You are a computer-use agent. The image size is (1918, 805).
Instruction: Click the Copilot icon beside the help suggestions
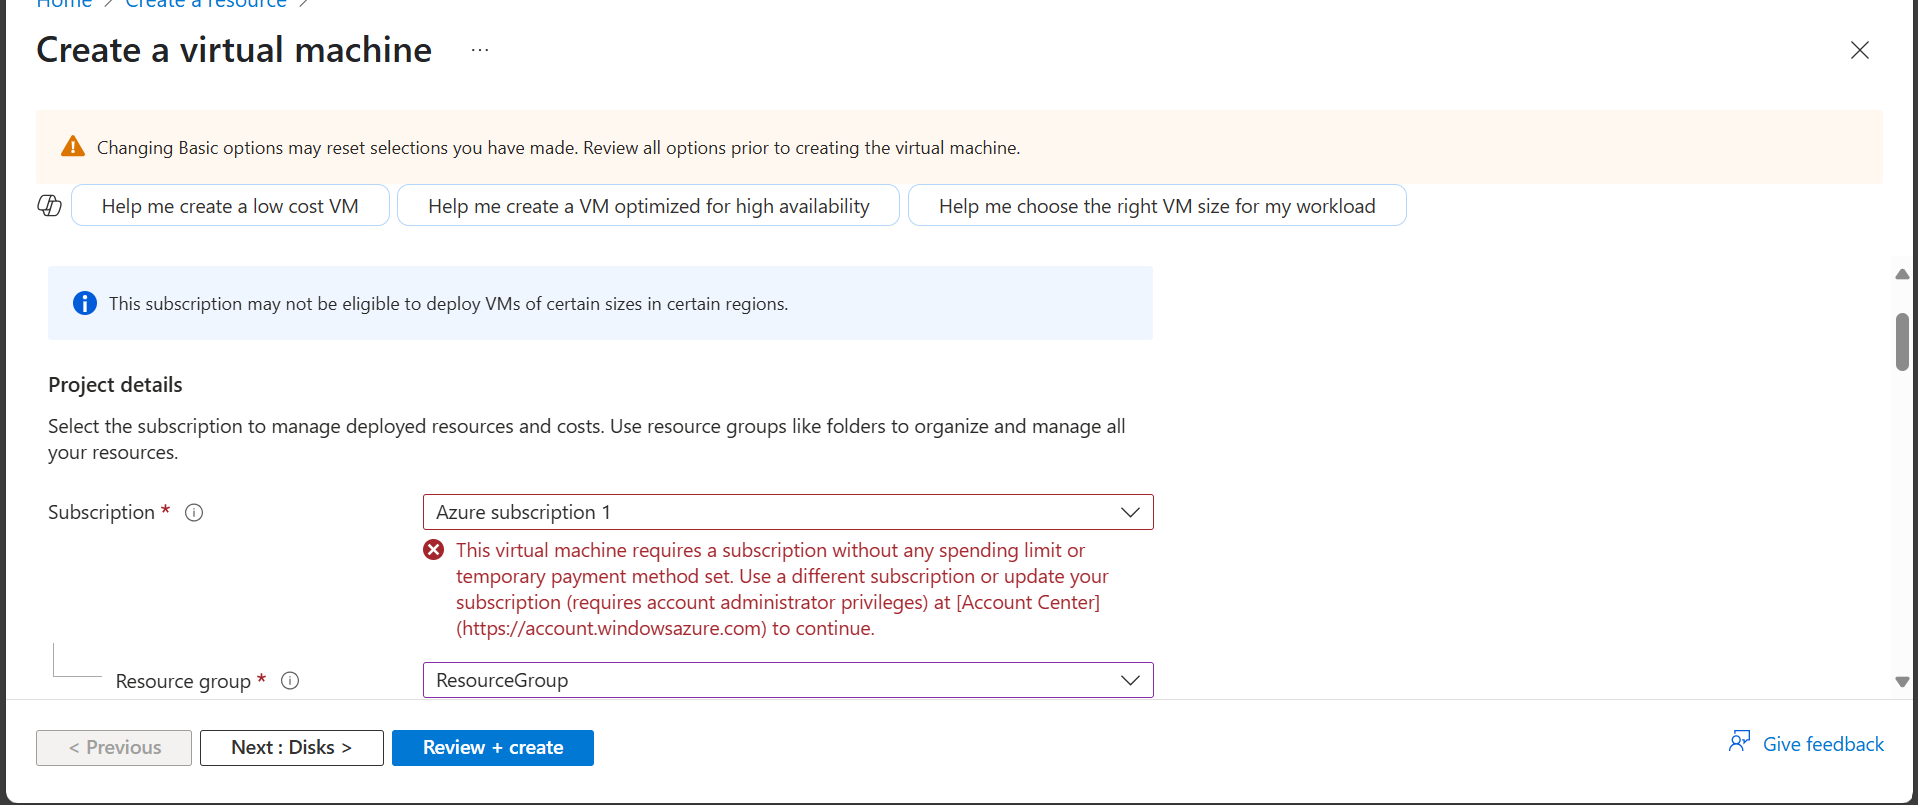coord(49,206)
